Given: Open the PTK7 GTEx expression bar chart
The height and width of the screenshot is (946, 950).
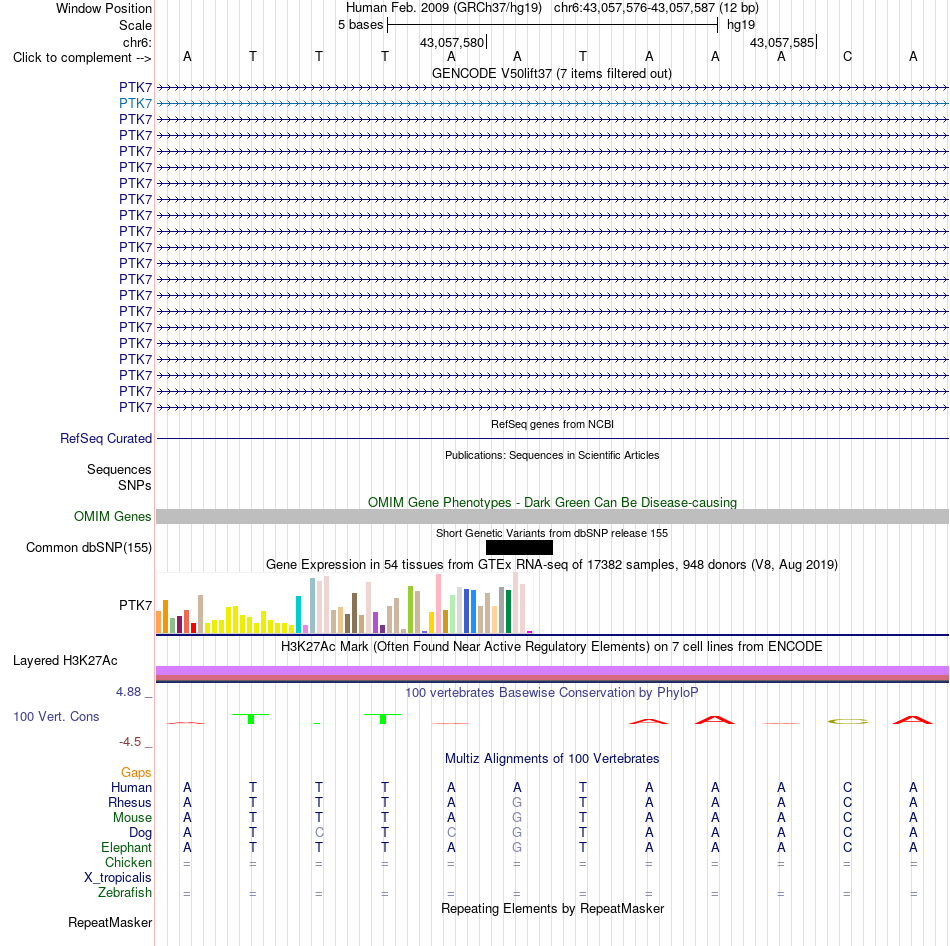Looking at the screenshot, I should [344, 604].
